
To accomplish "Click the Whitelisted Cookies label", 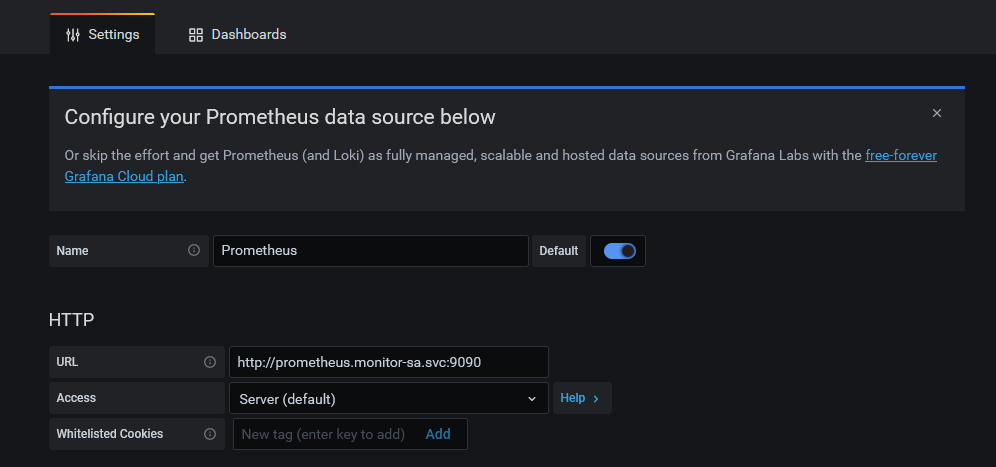I will pyautogui.click(x=110, y=434).
